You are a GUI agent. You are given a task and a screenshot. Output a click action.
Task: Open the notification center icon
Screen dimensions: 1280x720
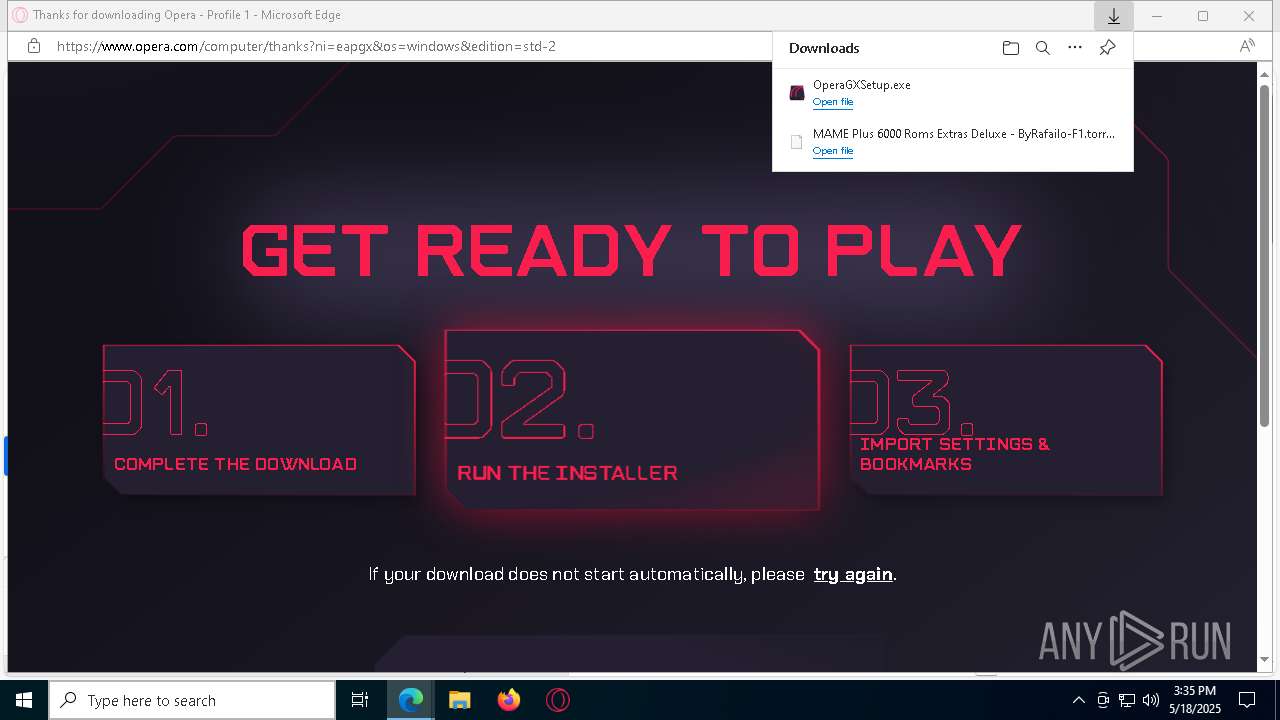1247,700
